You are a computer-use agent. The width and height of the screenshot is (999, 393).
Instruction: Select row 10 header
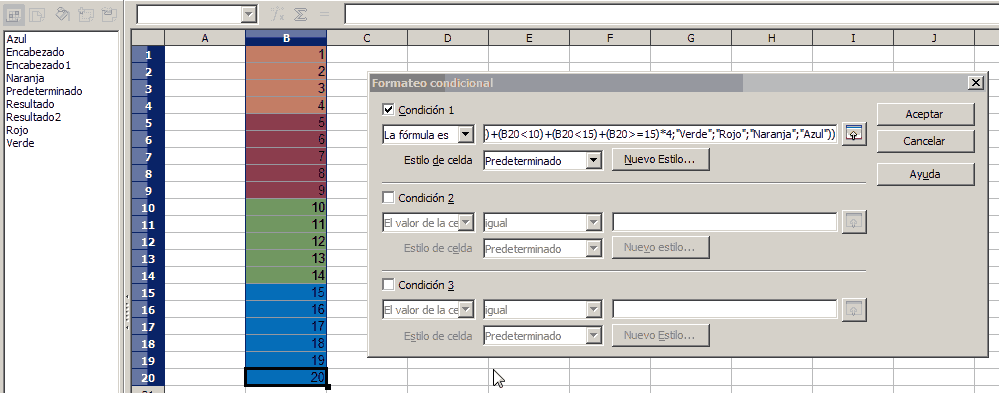click(x=148, y=207)
